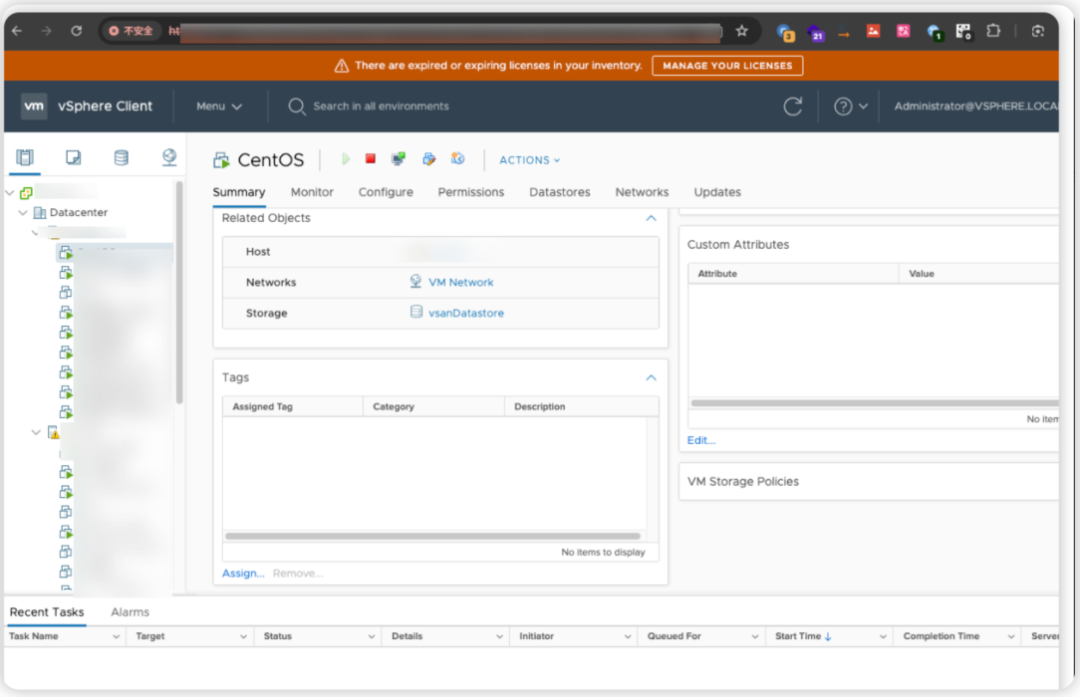Click the Custom Attributes horizontal scrollbar
Screen dimensions: 1080x697
tap(875, 404)
